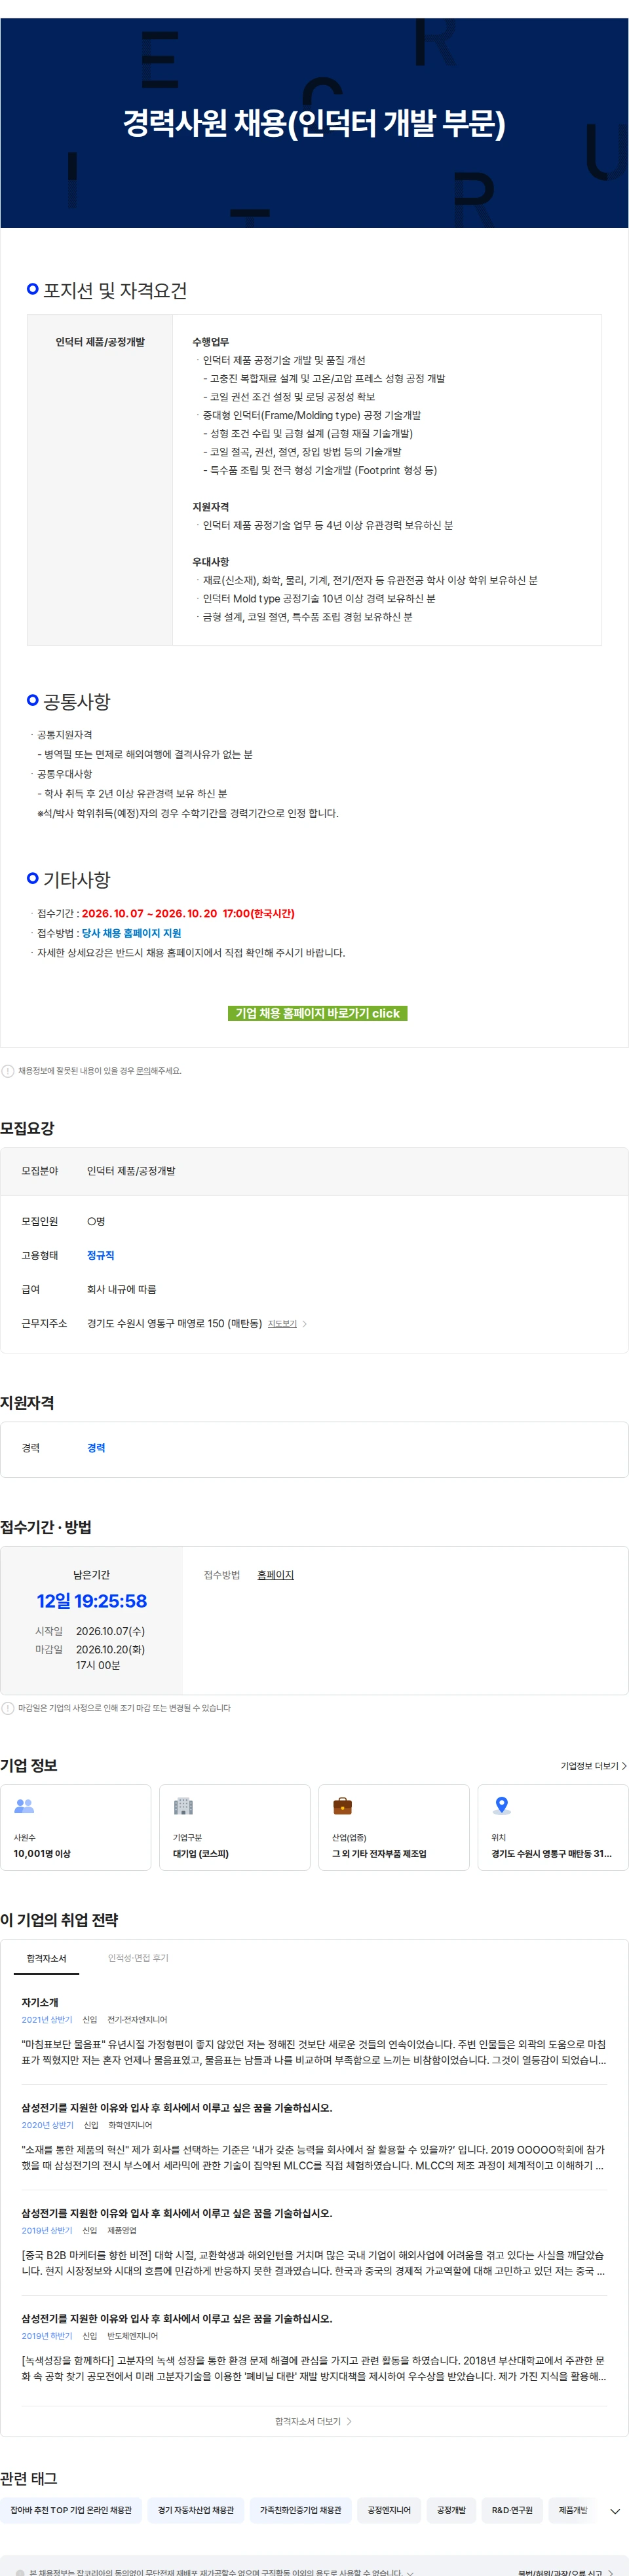Click the 지원자격 heading in the position table
Screen dimensions: 629x2576
click(211, 508)
